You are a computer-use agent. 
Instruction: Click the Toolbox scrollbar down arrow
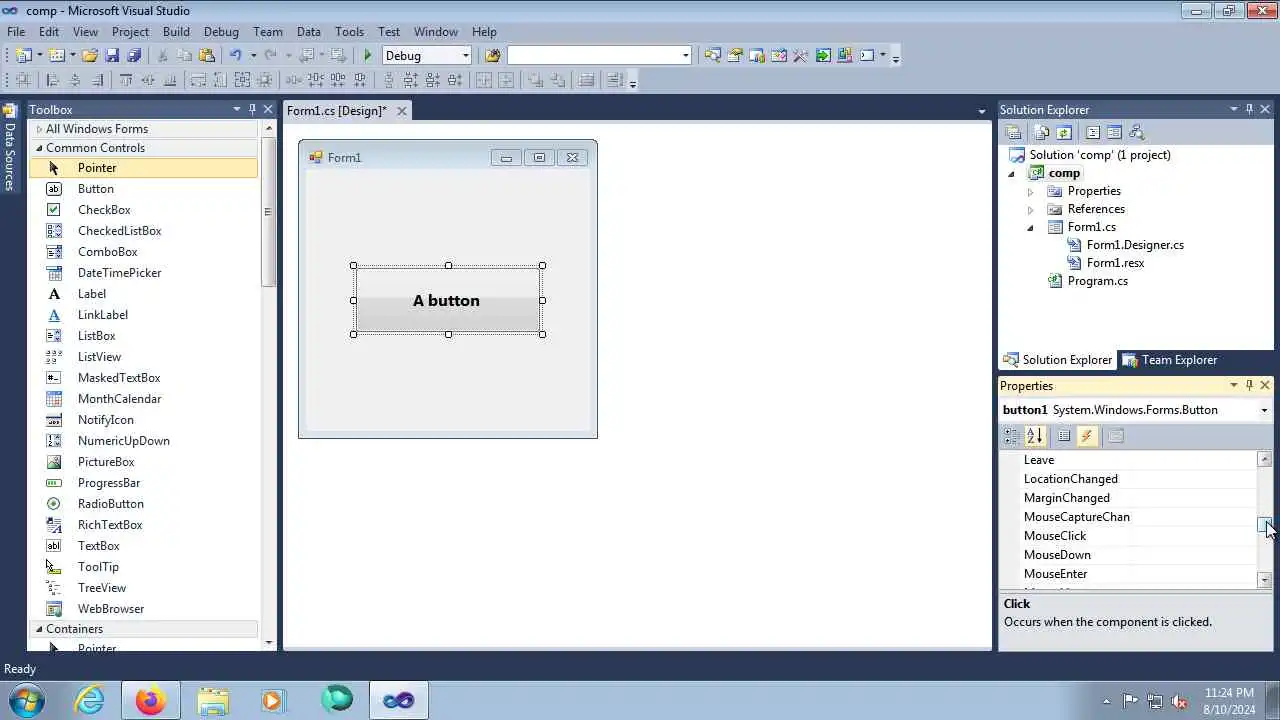(267, 642)
